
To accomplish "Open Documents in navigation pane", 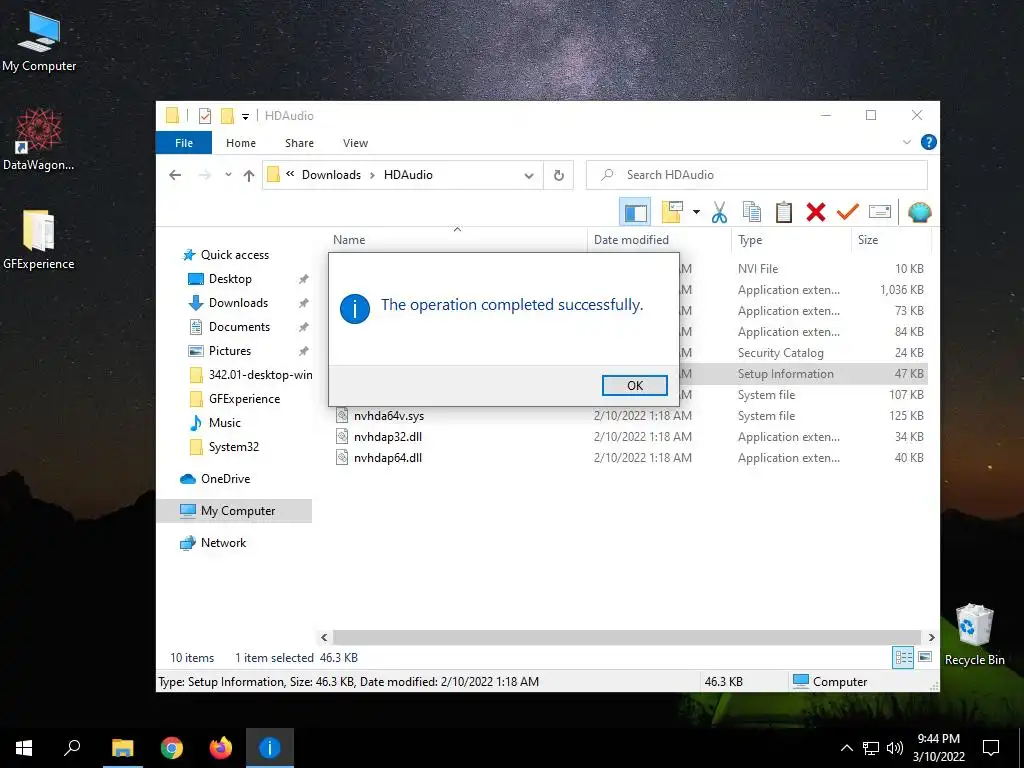I will pos(239,327).
